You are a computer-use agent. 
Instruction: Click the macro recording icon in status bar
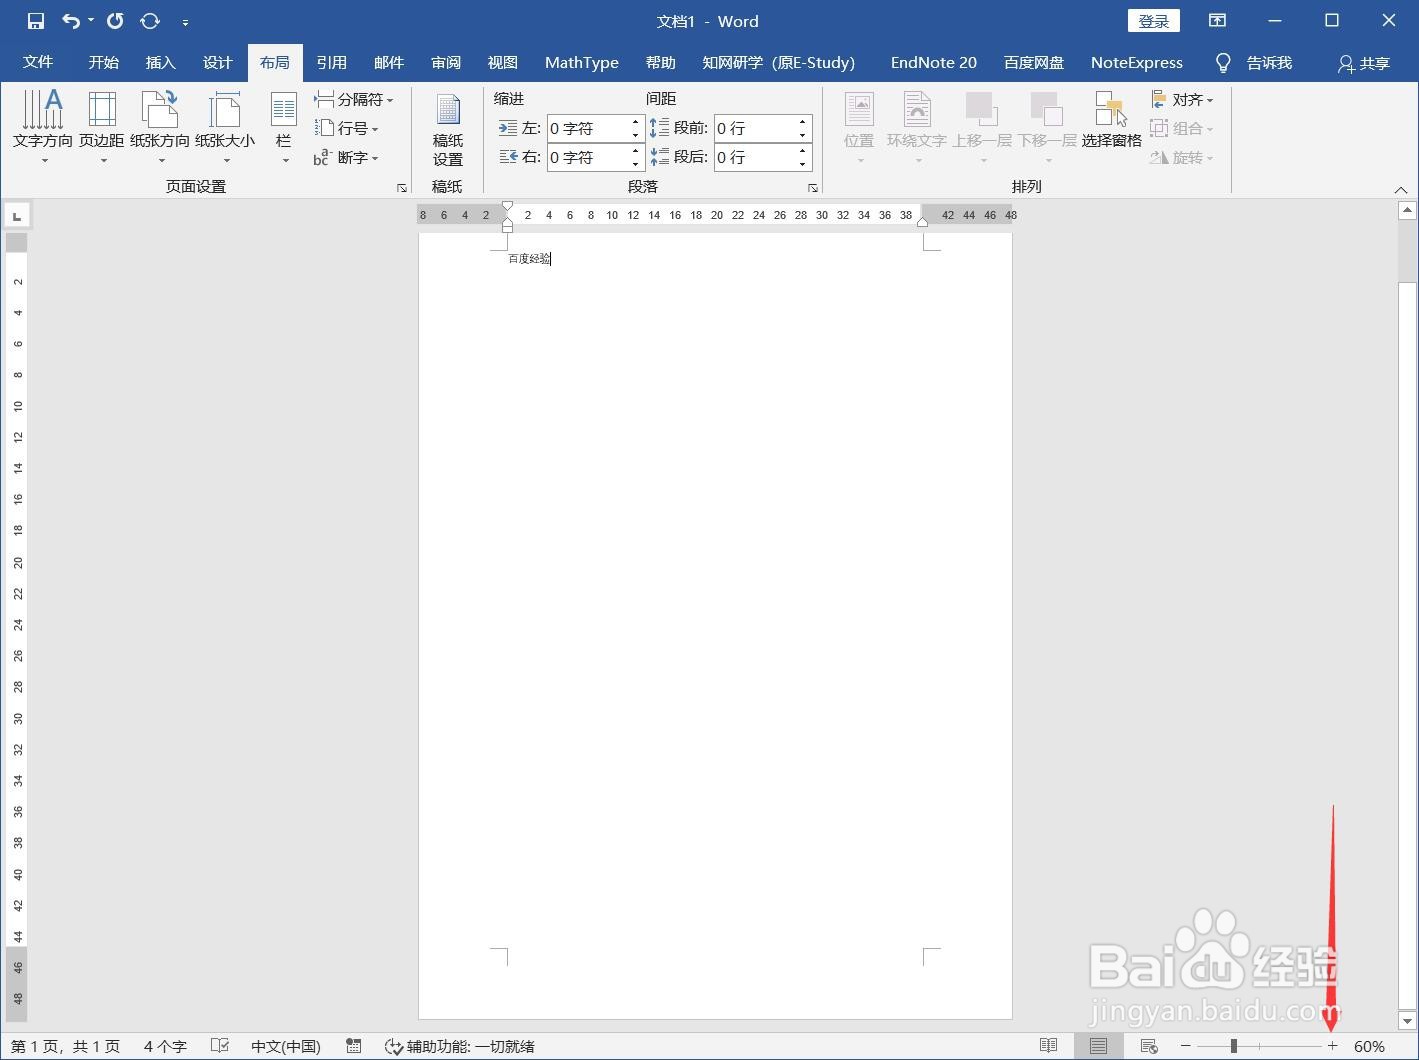click(353, 1046)
